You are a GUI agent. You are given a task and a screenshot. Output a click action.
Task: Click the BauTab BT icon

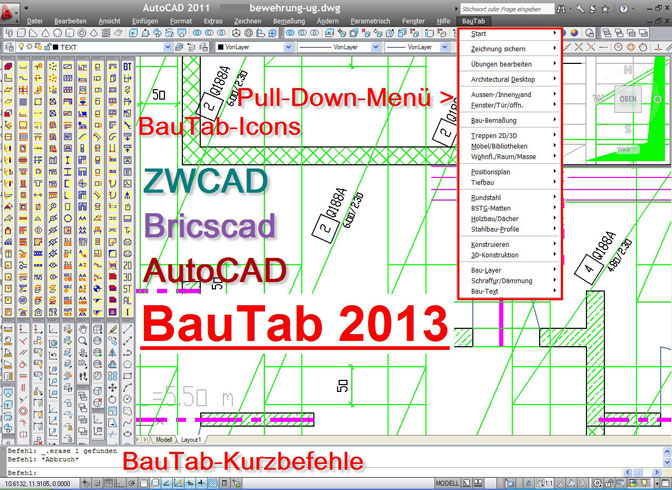[x=127, y=66]
